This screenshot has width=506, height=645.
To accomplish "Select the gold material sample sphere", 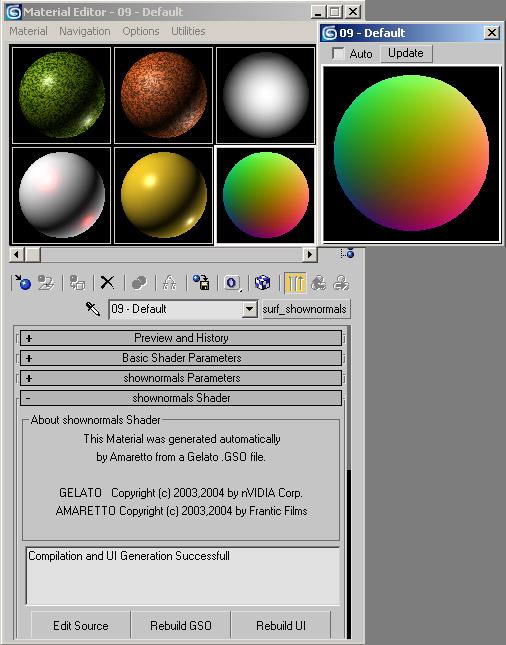I will (164, 195).
